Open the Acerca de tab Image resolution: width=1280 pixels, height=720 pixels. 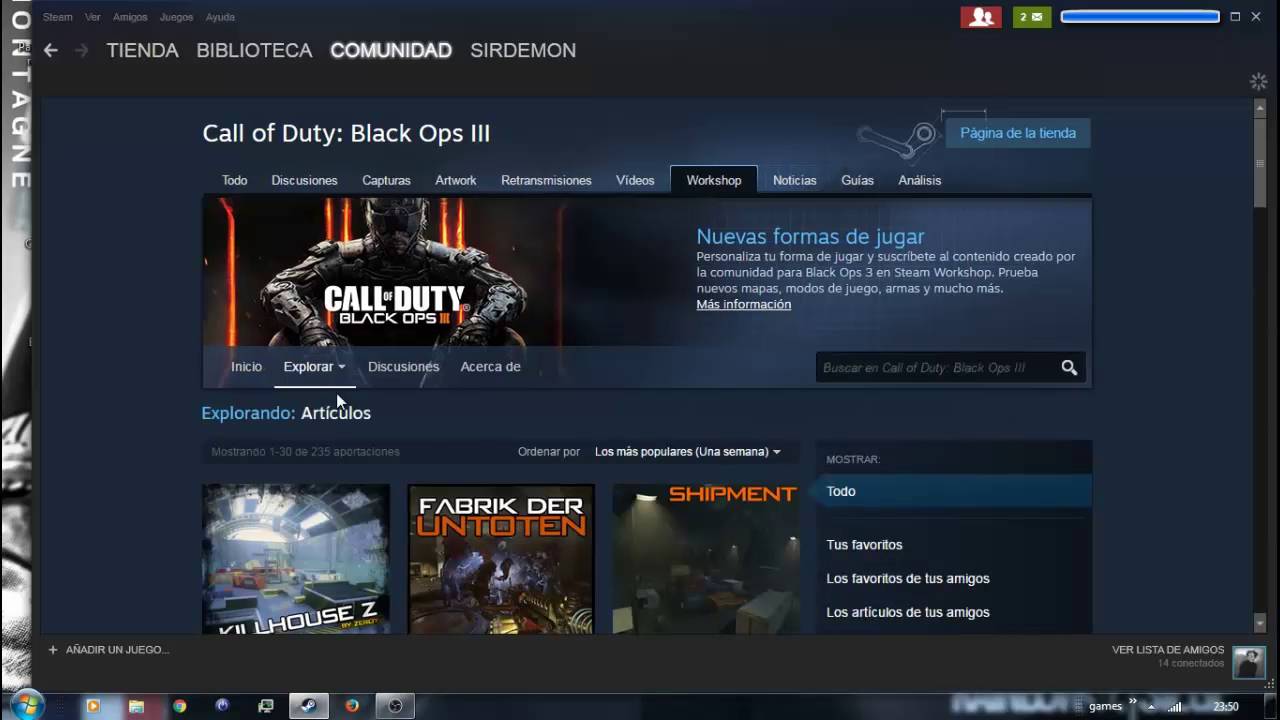[490, 367]
